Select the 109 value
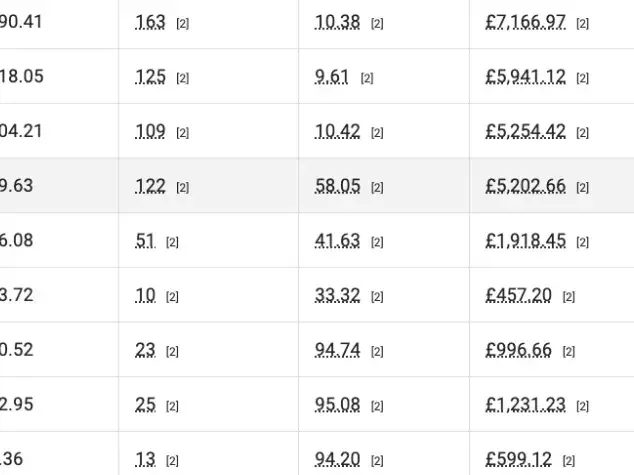 150,131
